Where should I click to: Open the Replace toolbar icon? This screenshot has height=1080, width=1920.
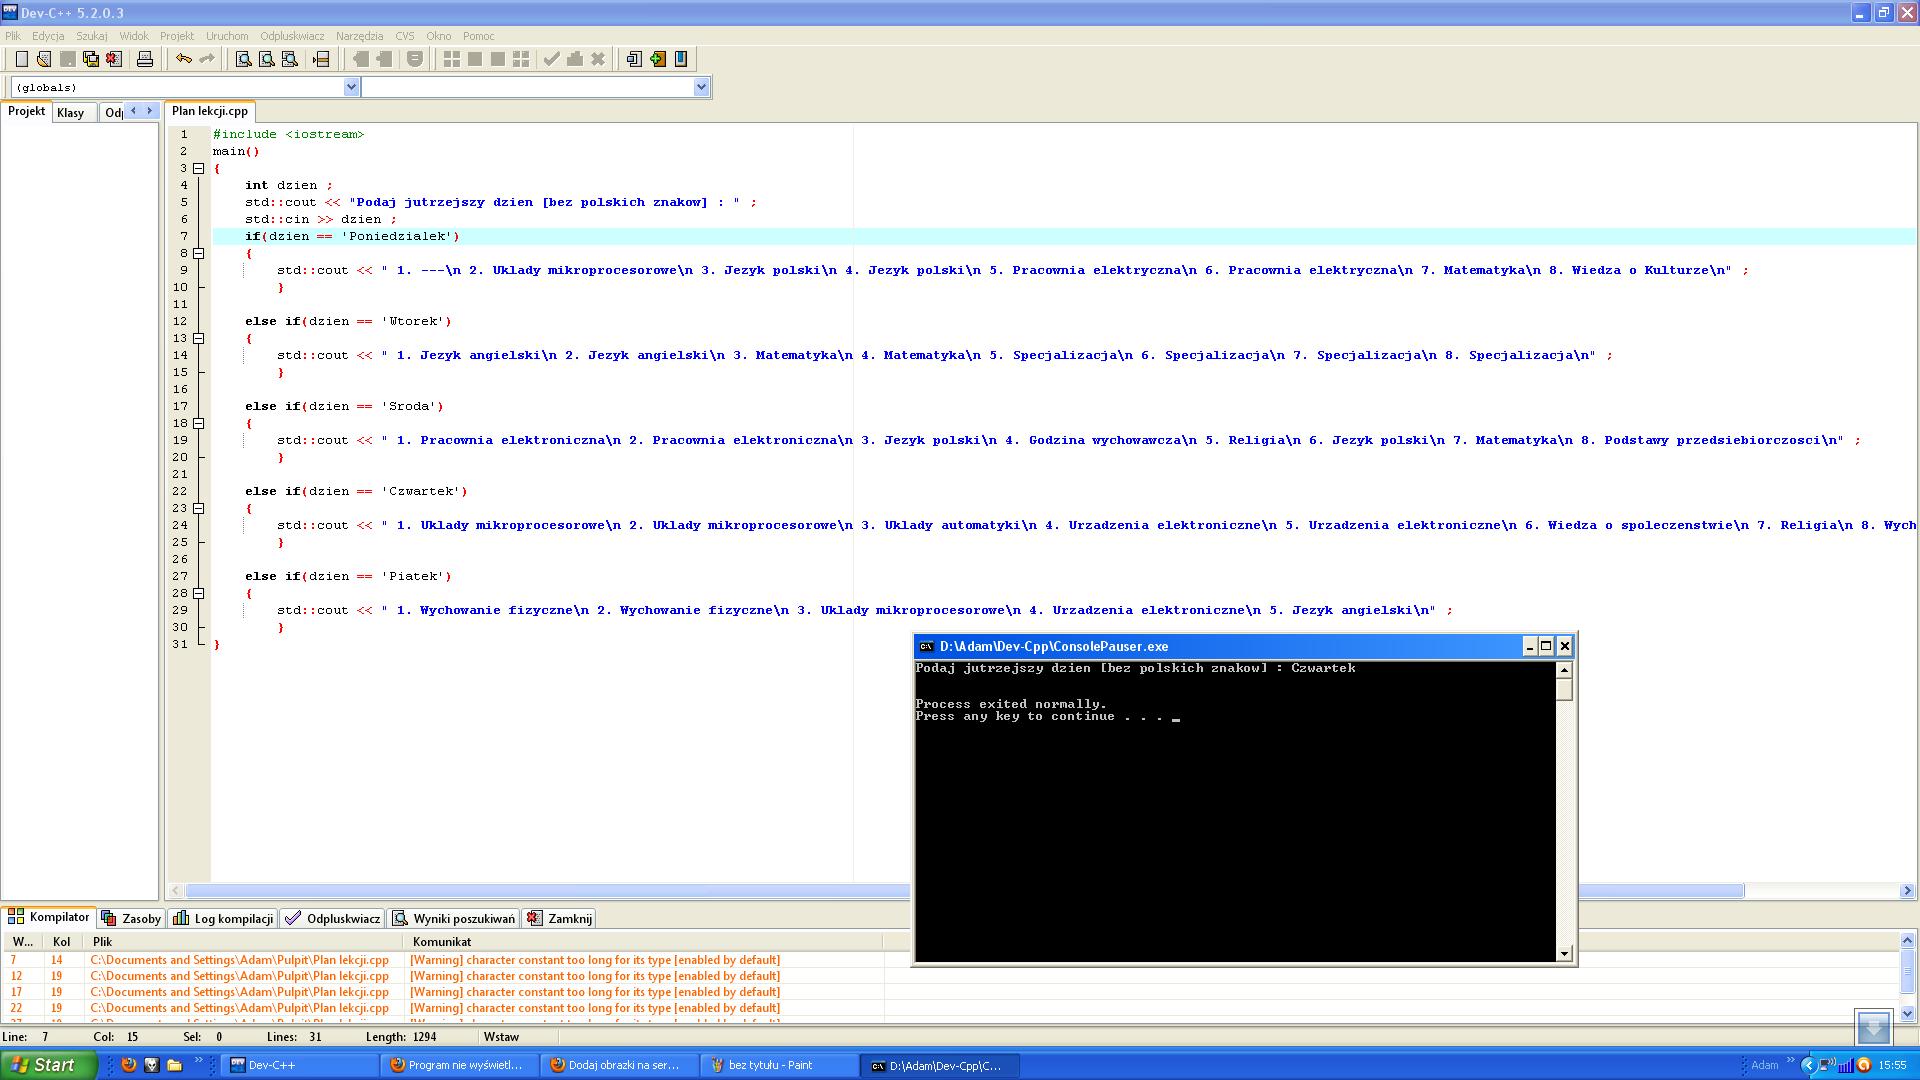[267, 59]
